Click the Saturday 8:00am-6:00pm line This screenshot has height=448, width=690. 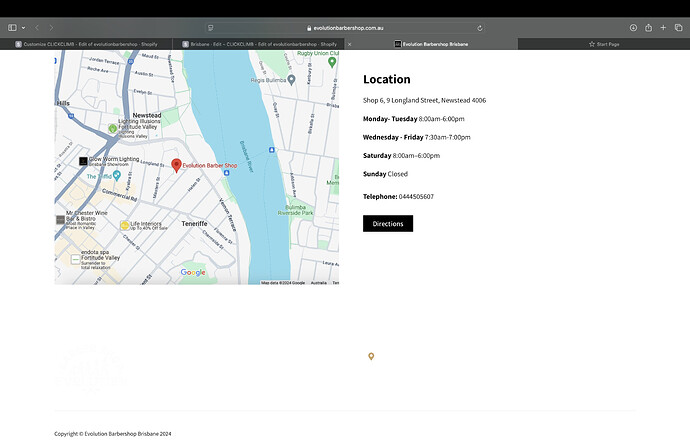coord(401,156)
